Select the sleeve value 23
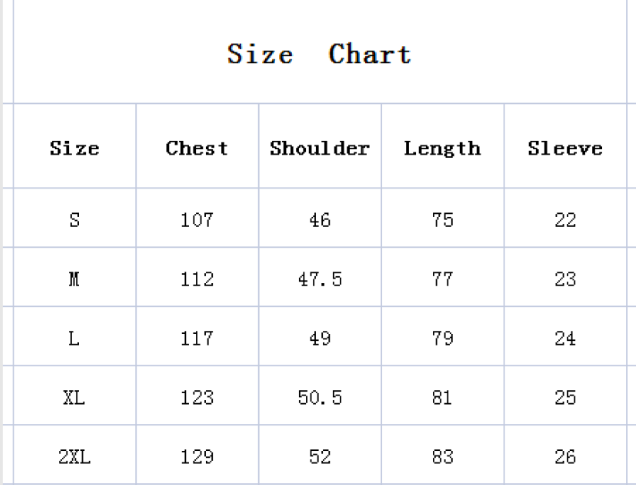The width and height of the screenshot is (636, 485). (x=565, y=277)
